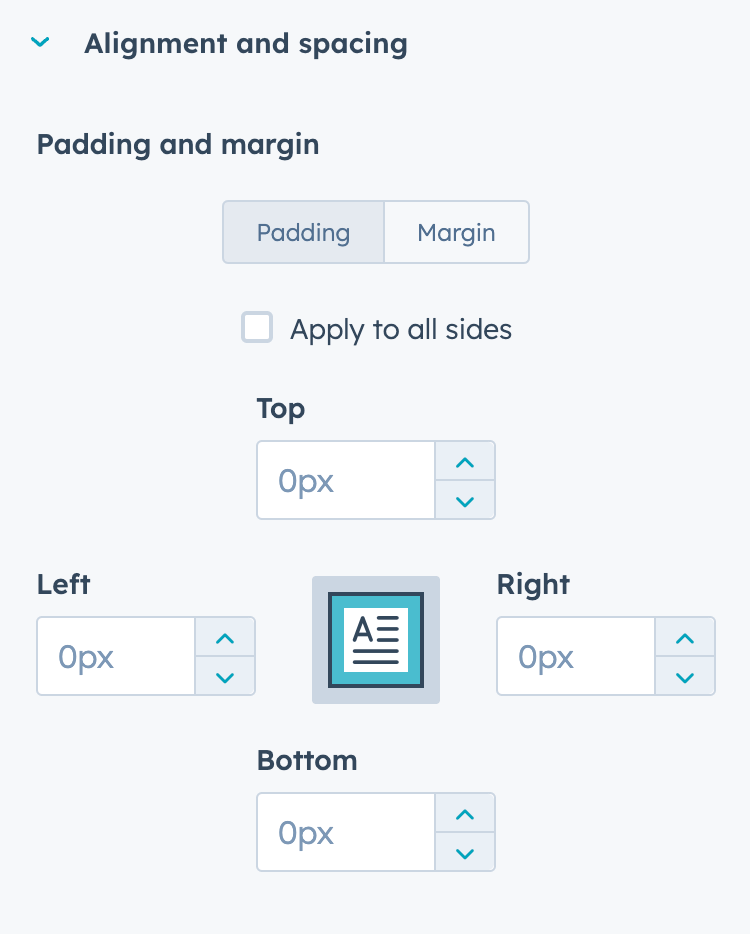750x934 pixels.
Task: Enable the Apply to all sides checkbox
Action: tap(257, 327)
